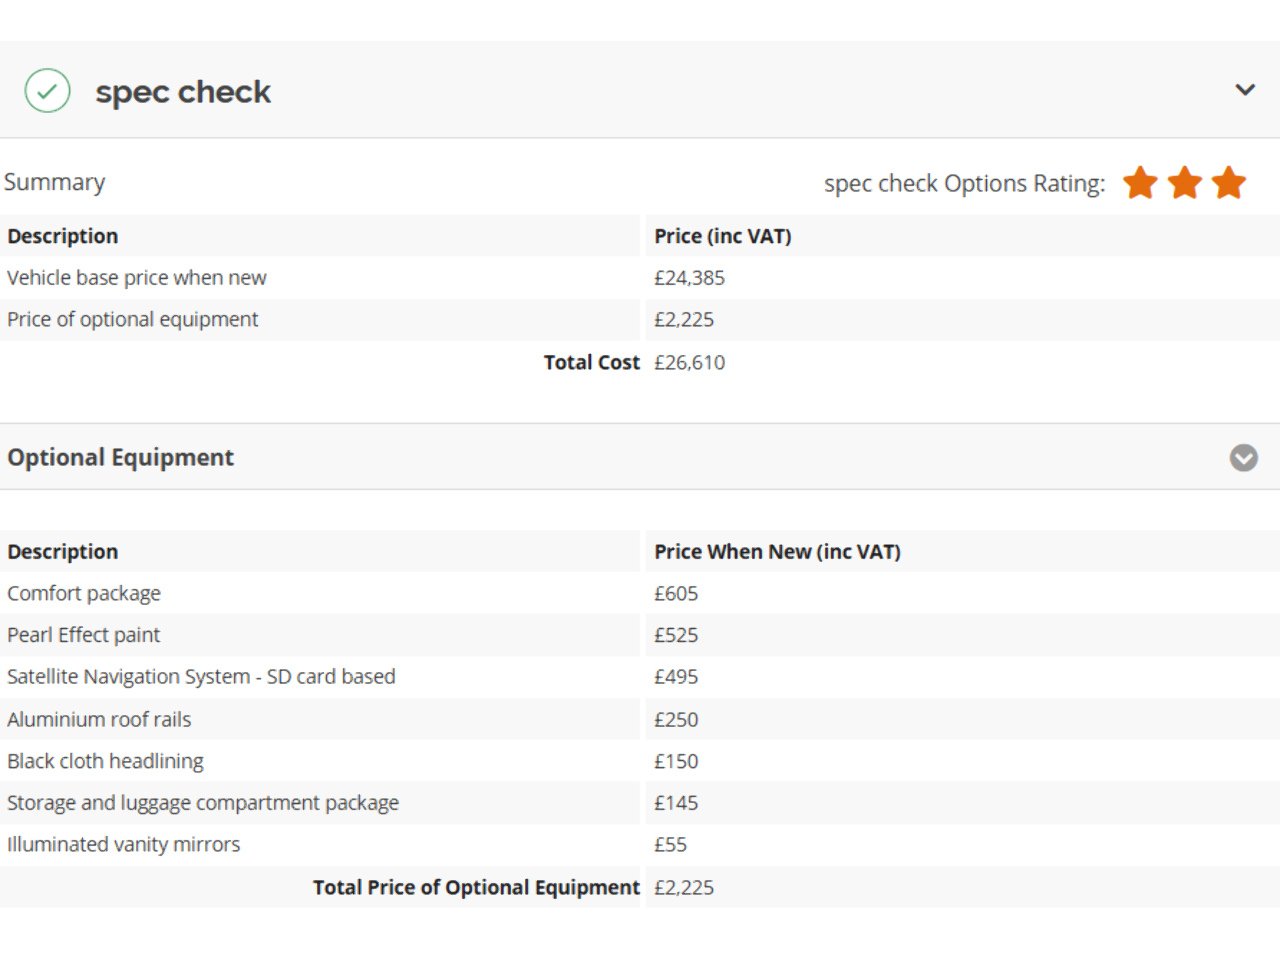
Task: Click the Optional Equipment section header
Action: [x=121, y=458]
